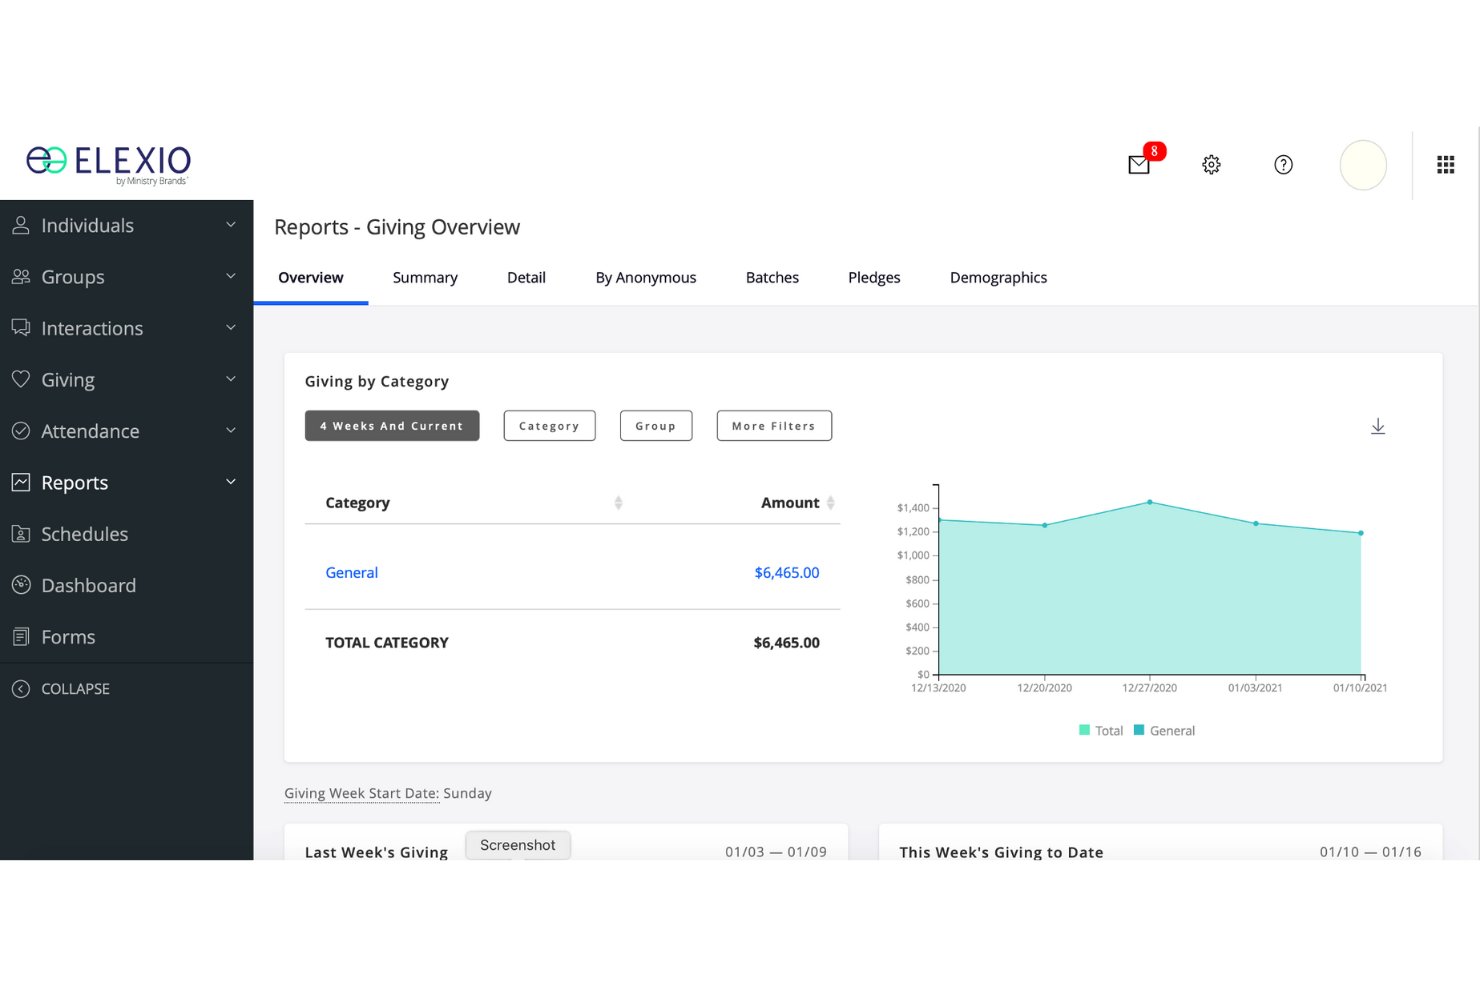Click the 01/03 — 01/09 date range
Viewport: 1480px width, 987px height.
pyautogui.click(x=776, y=852)
